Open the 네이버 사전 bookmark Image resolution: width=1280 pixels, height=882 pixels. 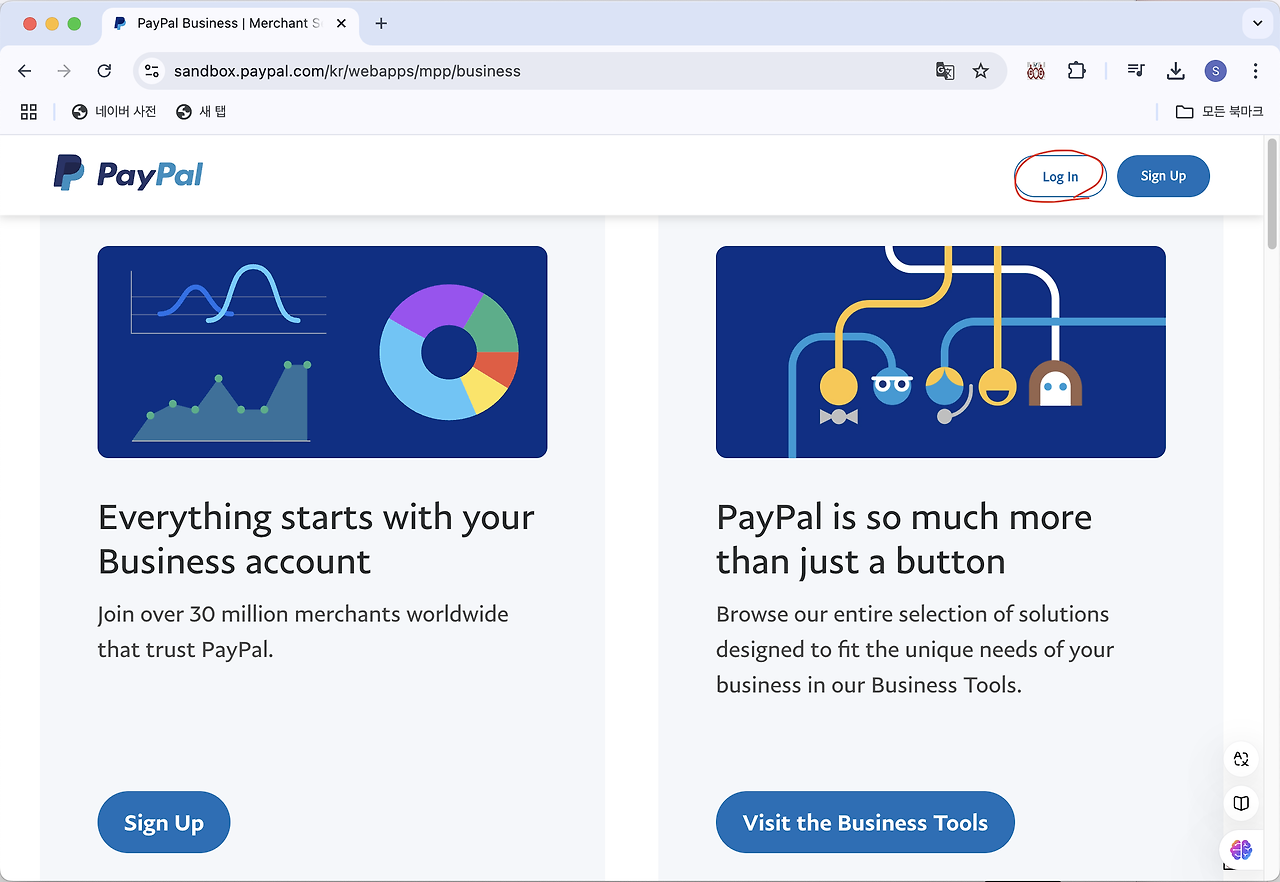coord(114,112)
